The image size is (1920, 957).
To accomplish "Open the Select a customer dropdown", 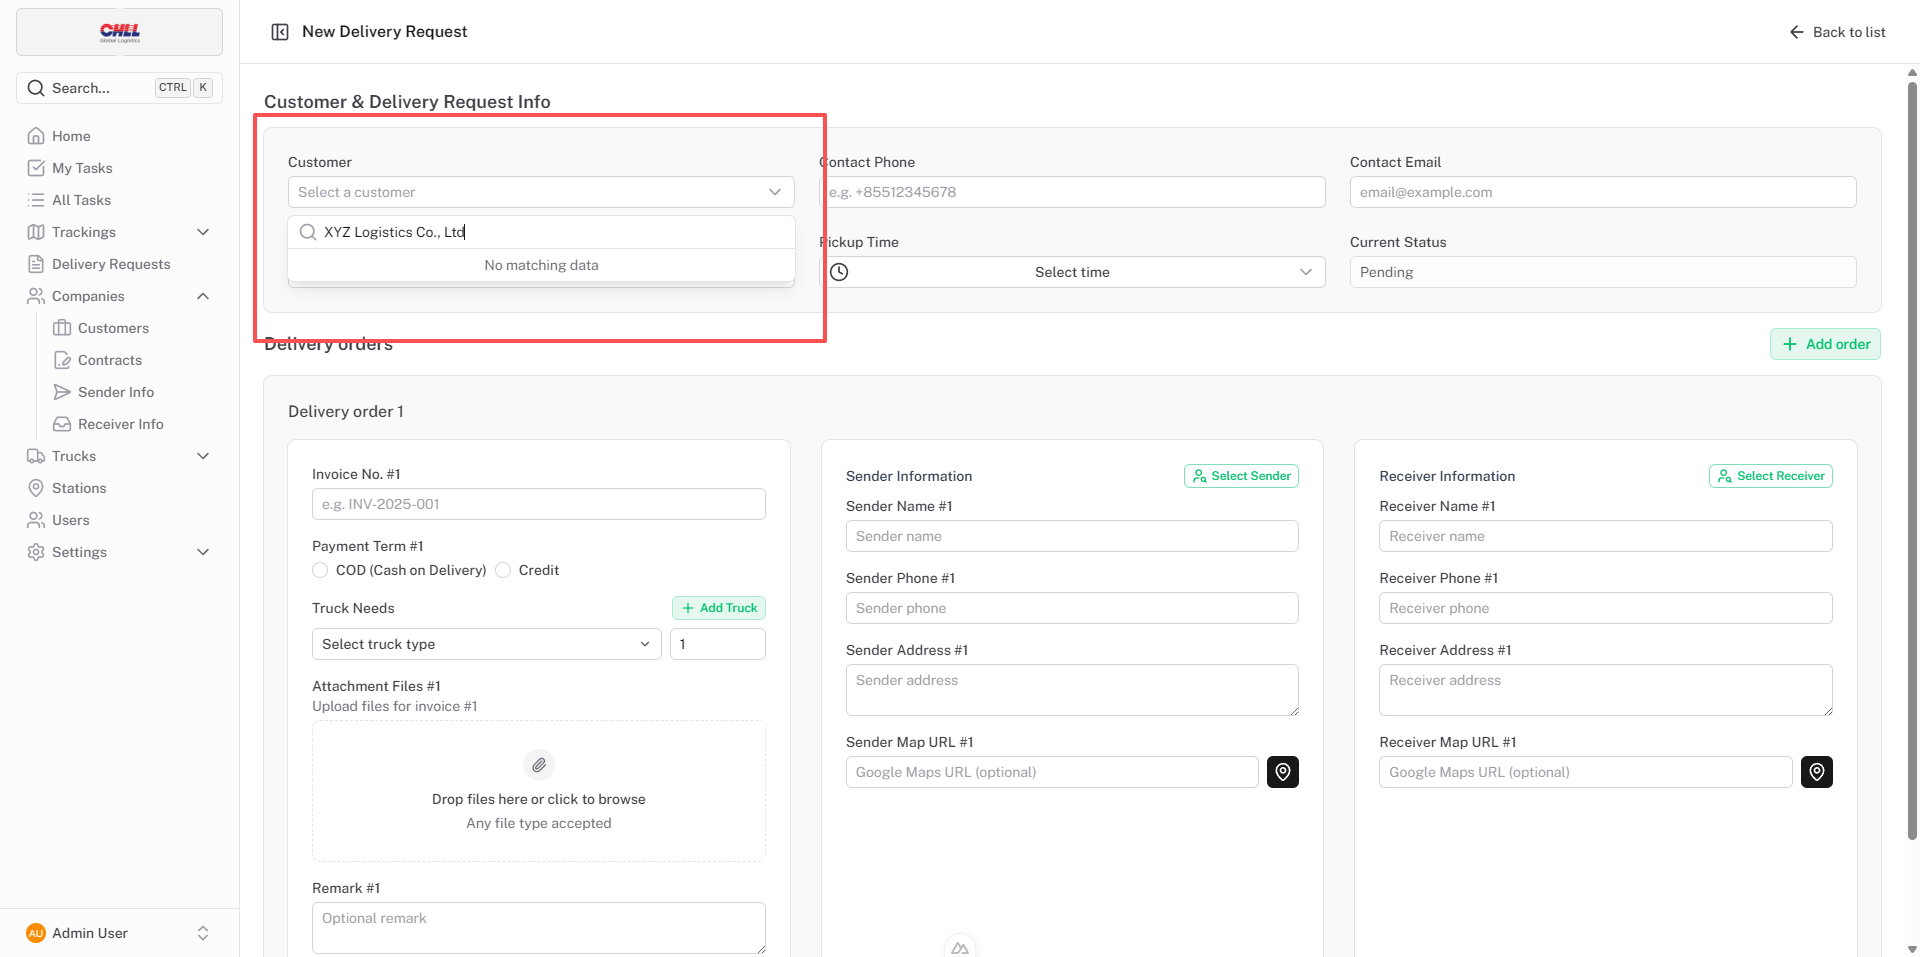I will click(540, 192).
